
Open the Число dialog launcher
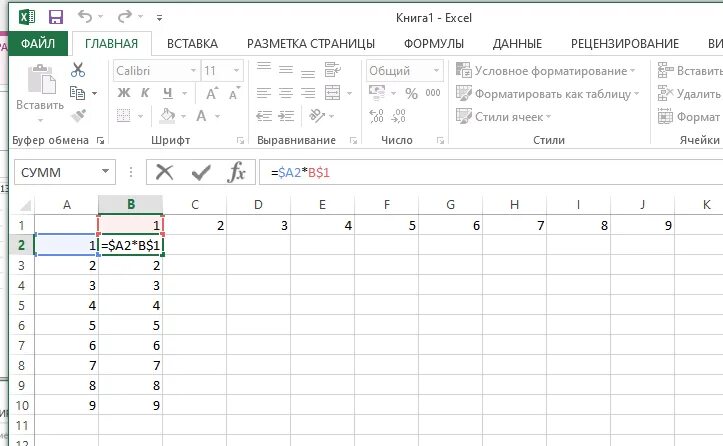(x=440, y=141)
